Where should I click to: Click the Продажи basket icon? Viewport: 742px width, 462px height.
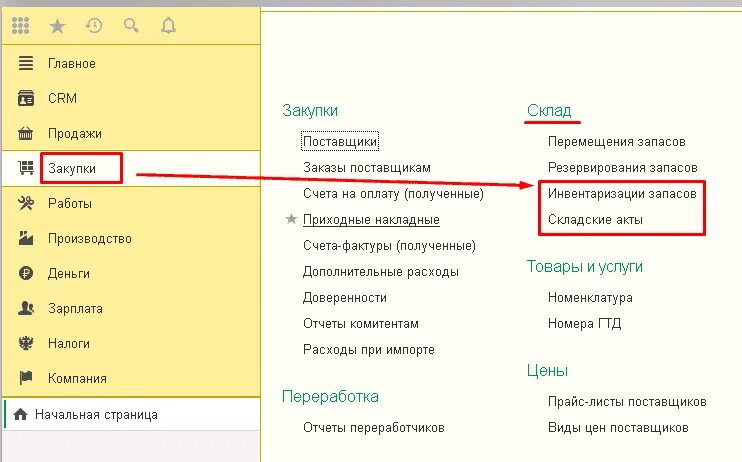pyautogui.click(x=26, y=133)
